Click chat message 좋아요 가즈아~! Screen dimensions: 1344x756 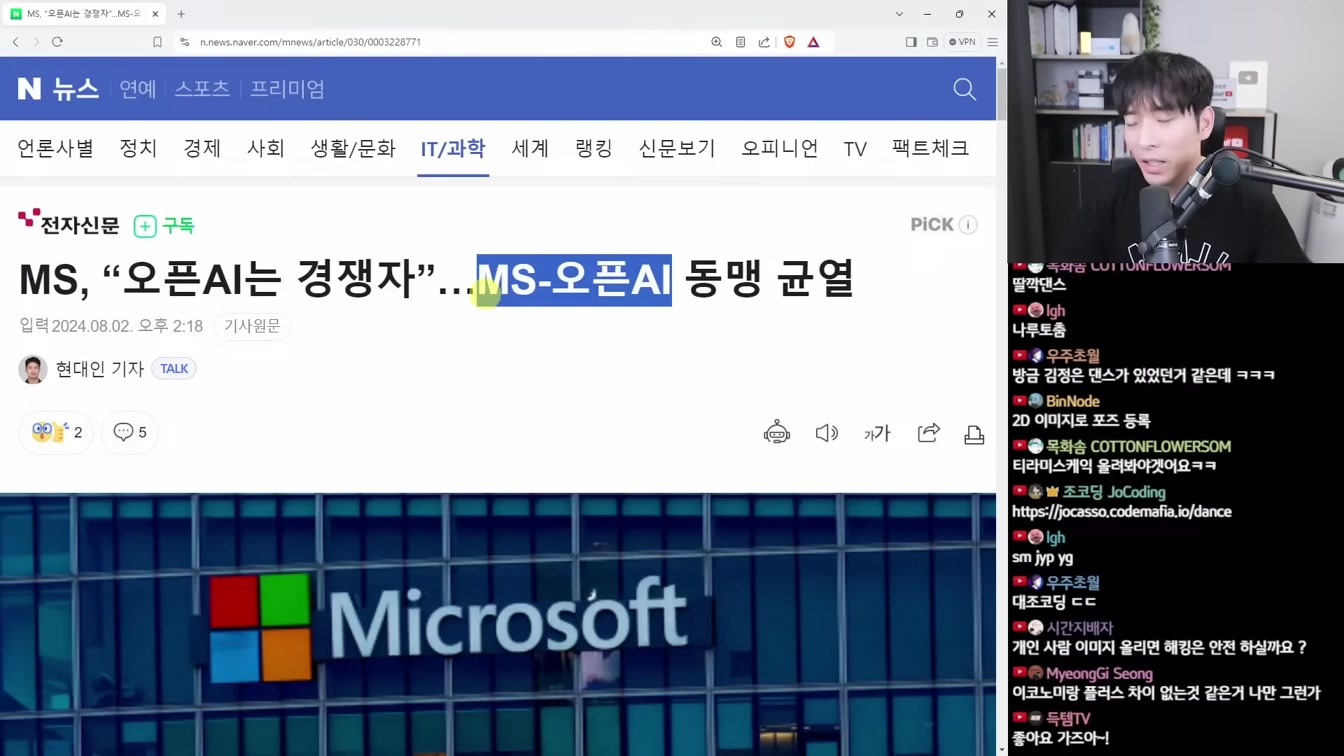[x=1060, y=738]
